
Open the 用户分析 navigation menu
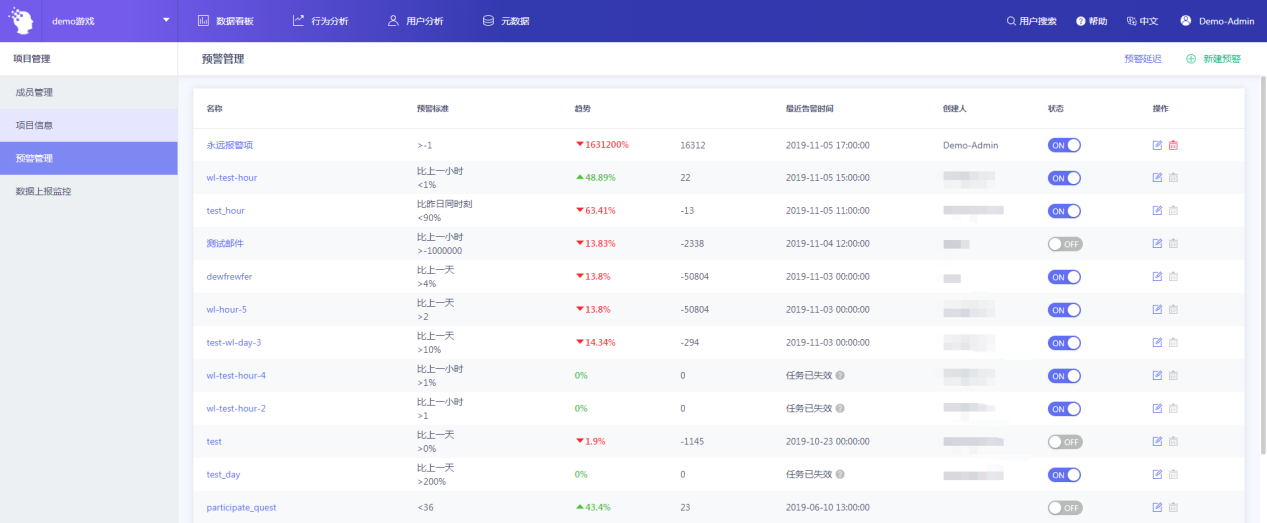click(x=415, y=21)
